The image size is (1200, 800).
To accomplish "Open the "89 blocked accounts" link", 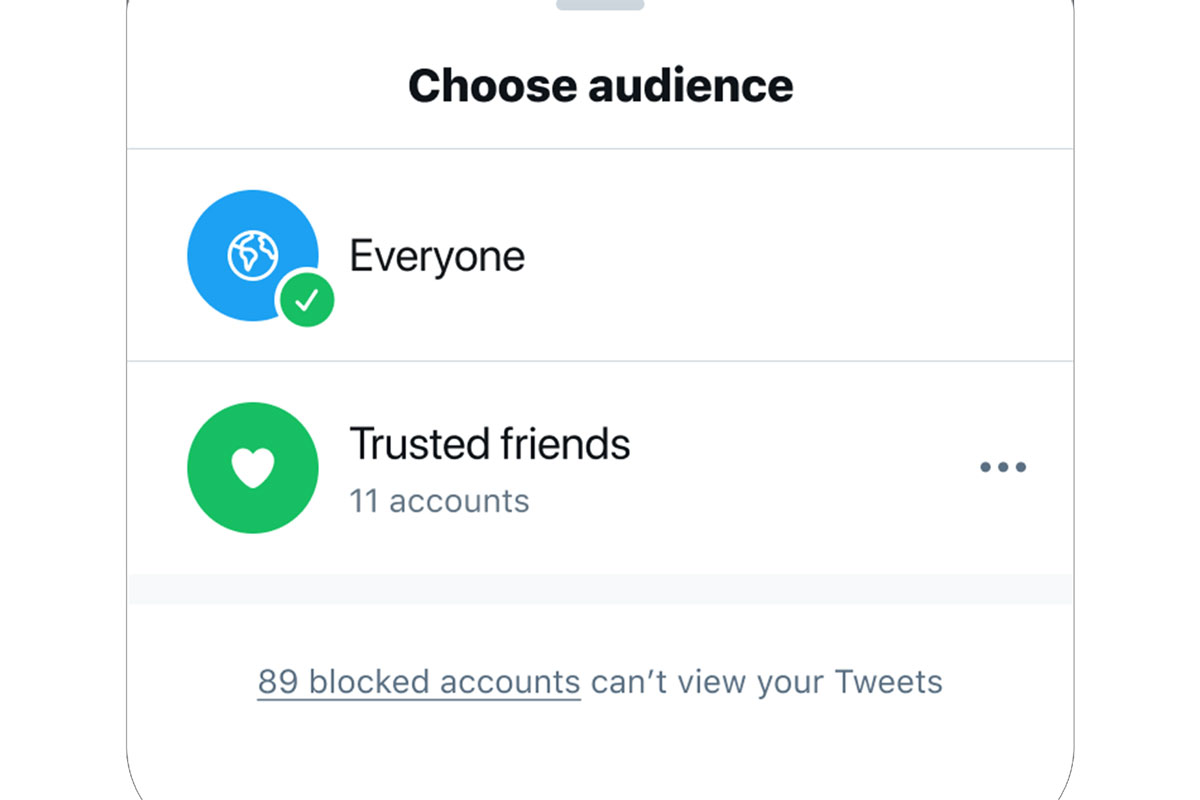I will [x=418, y=682].
